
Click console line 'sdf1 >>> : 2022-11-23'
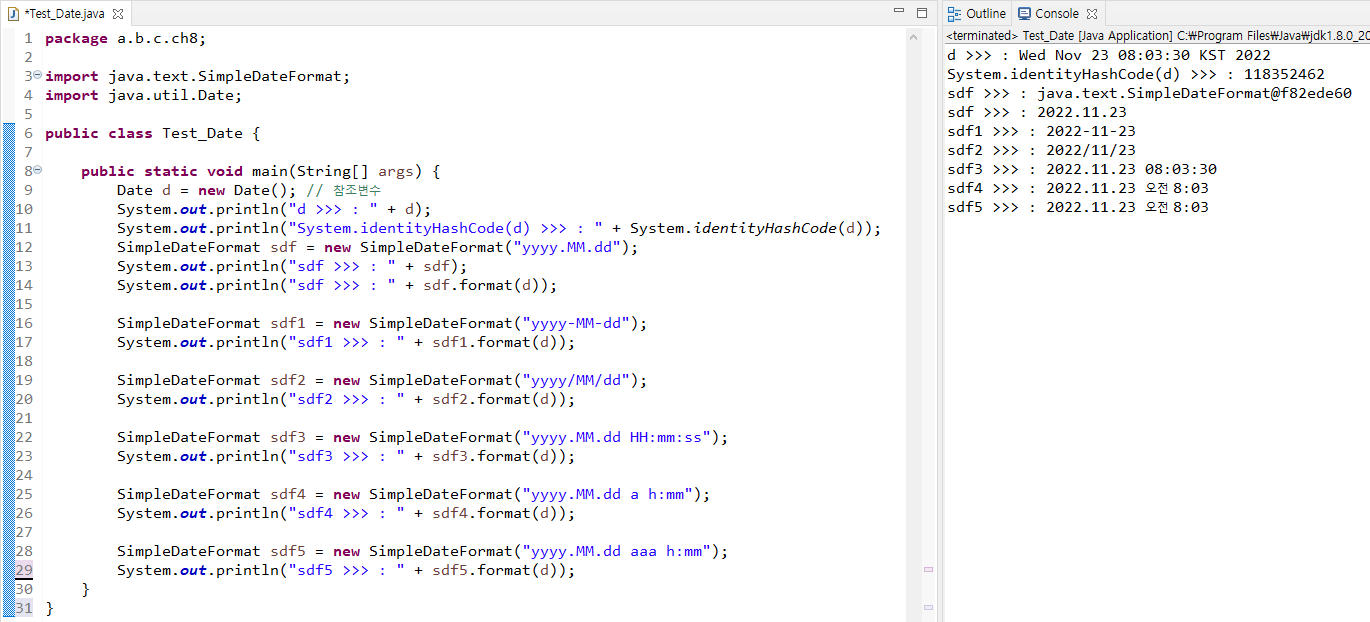[1041, 131]
